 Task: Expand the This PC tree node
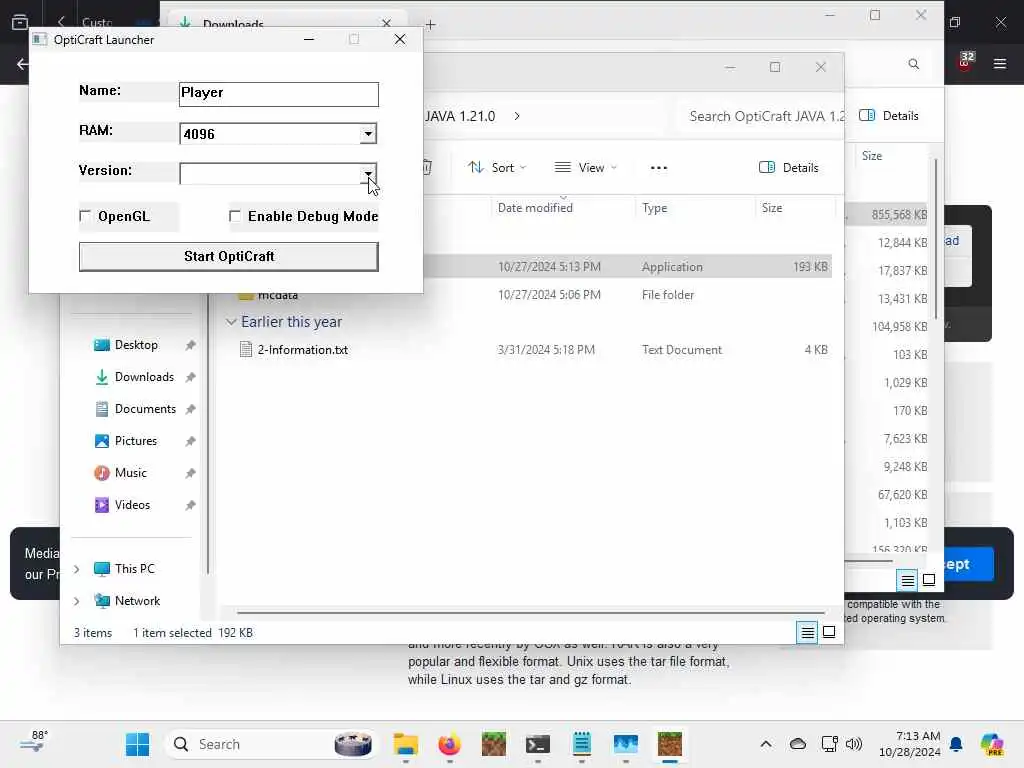(x=76, y=569)
